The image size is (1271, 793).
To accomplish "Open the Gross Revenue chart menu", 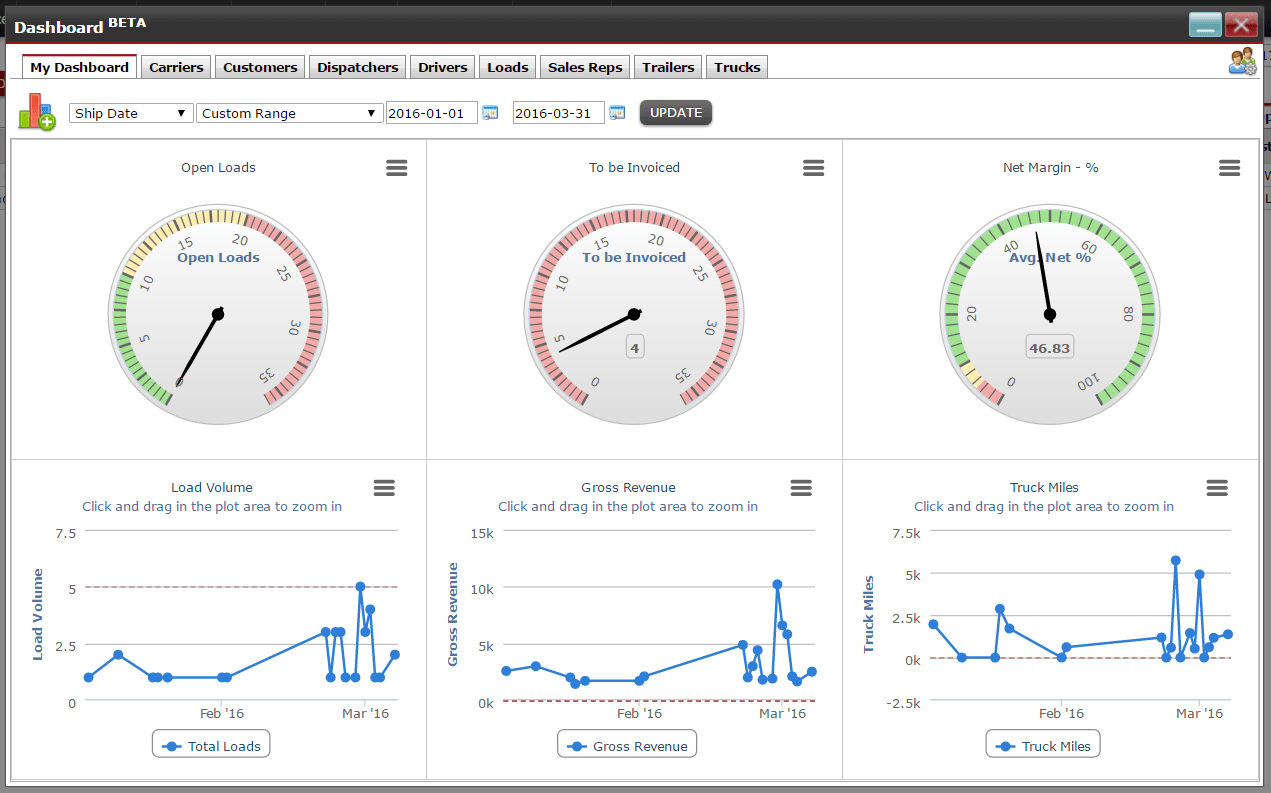I will point(800,488).
